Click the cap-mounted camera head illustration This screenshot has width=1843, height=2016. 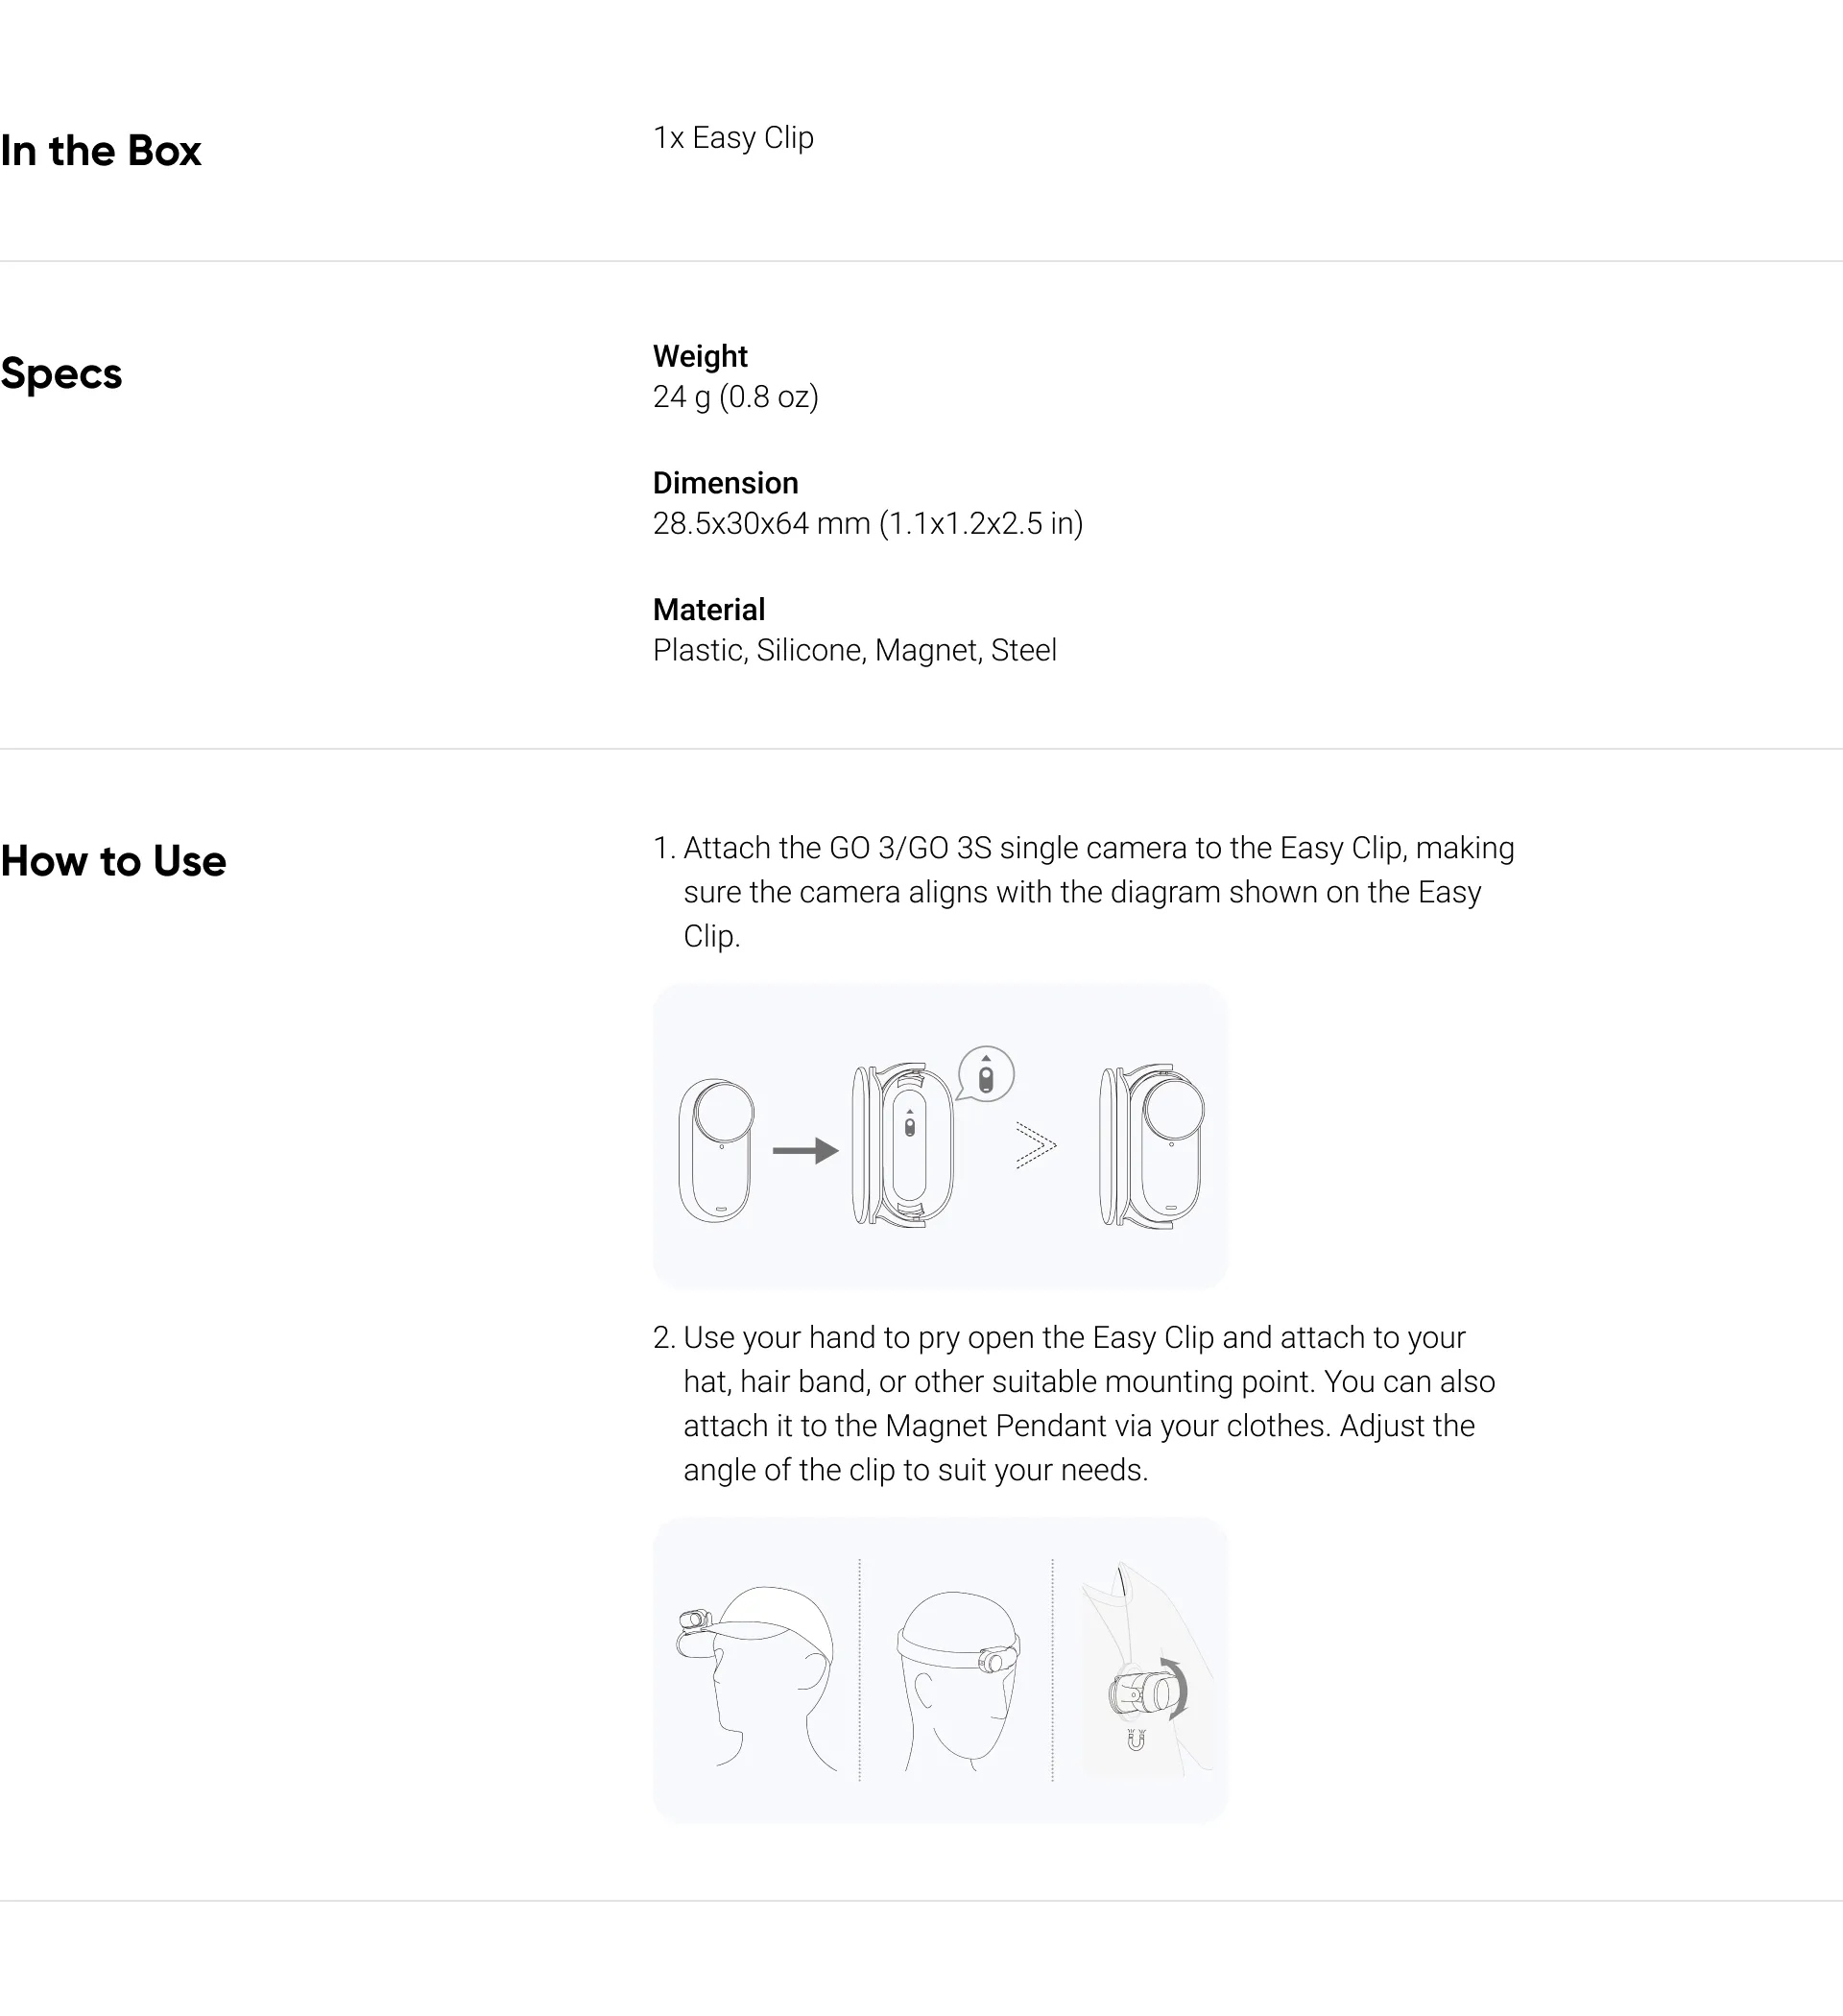pos(755,1679)
